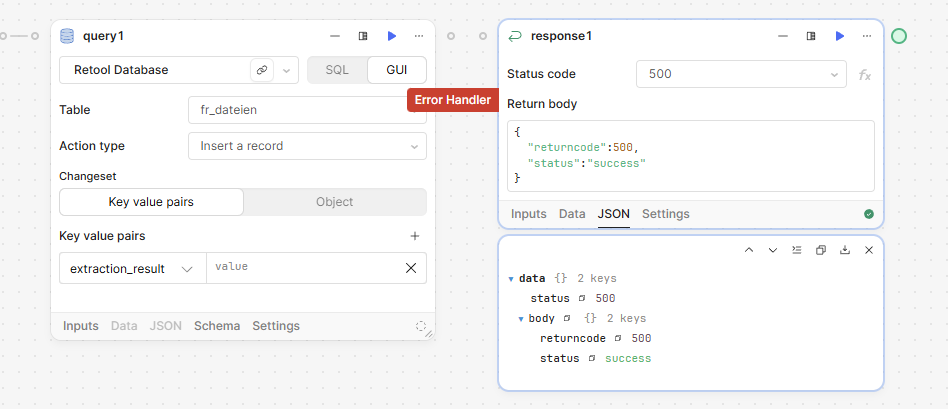The width and height of the screenshot is (948, 409).
Task: Open the Settings tab in response1
Action: tap(665, 214)
